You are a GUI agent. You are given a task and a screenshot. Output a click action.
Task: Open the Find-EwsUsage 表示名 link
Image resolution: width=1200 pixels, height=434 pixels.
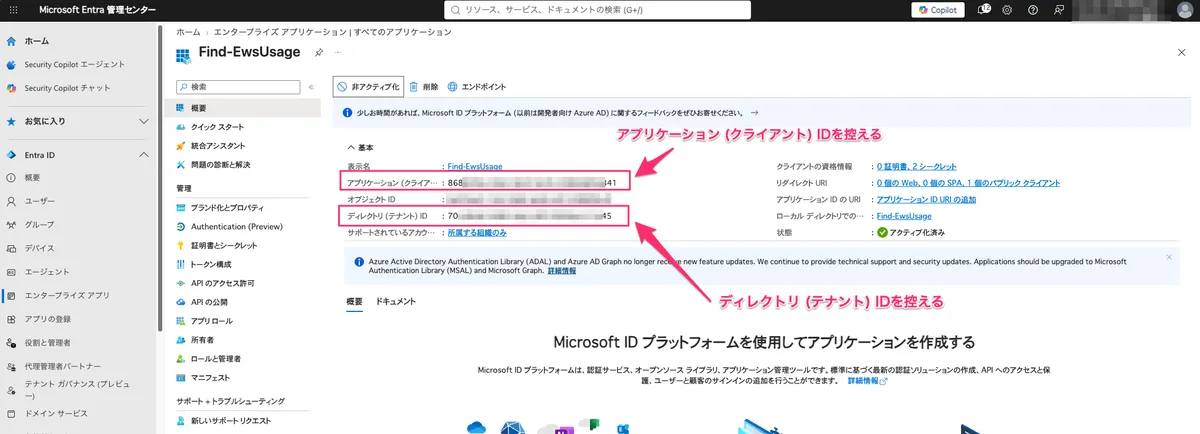[475, 166]
